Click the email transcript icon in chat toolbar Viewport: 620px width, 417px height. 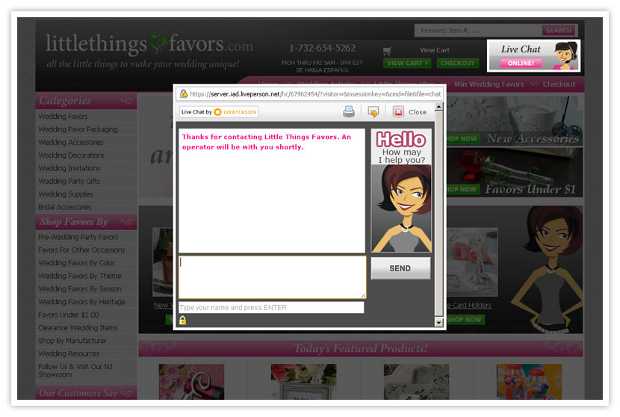(x=373, y=112)
